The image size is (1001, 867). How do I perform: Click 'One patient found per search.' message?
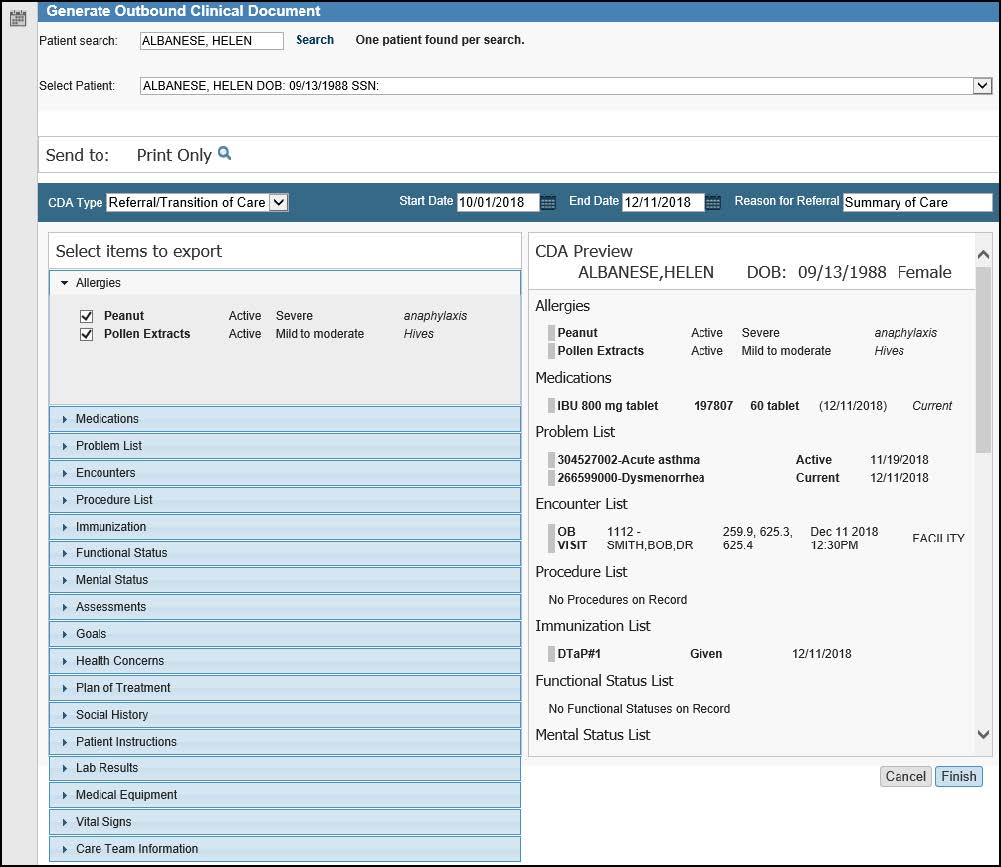(440, 40)
